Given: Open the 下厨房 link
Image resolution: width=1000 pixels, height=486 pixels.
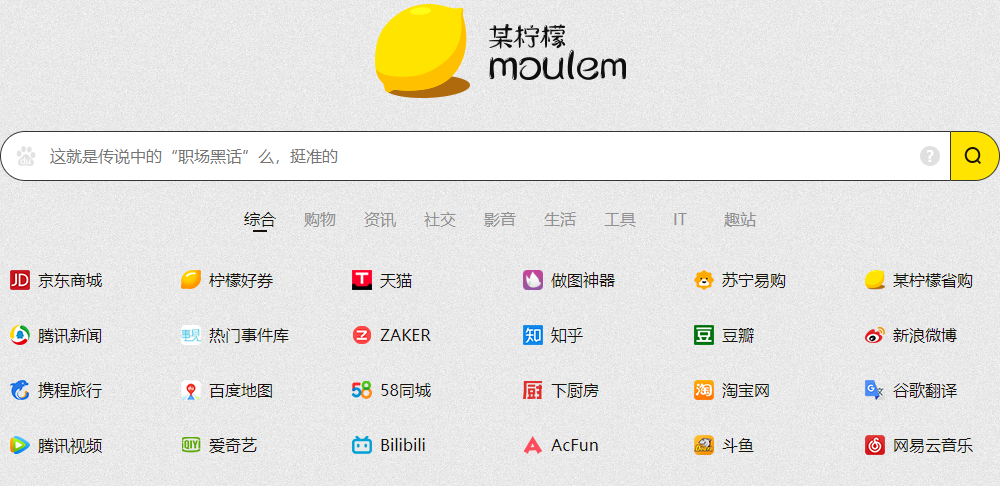Looking at the screenshot, I should coord(575,390).
